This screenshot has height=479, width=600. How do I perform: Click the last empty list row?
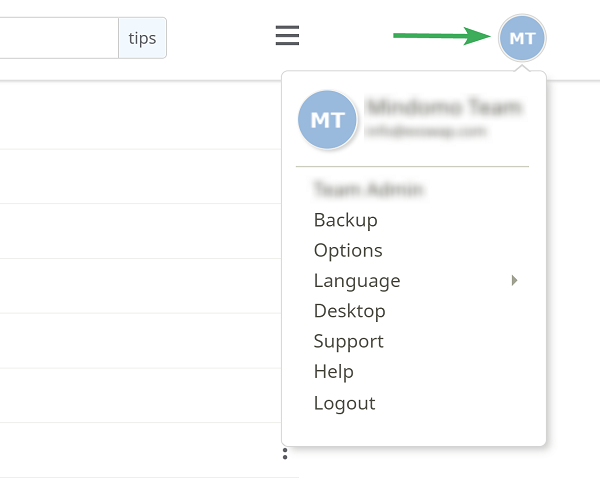(140, 450)
